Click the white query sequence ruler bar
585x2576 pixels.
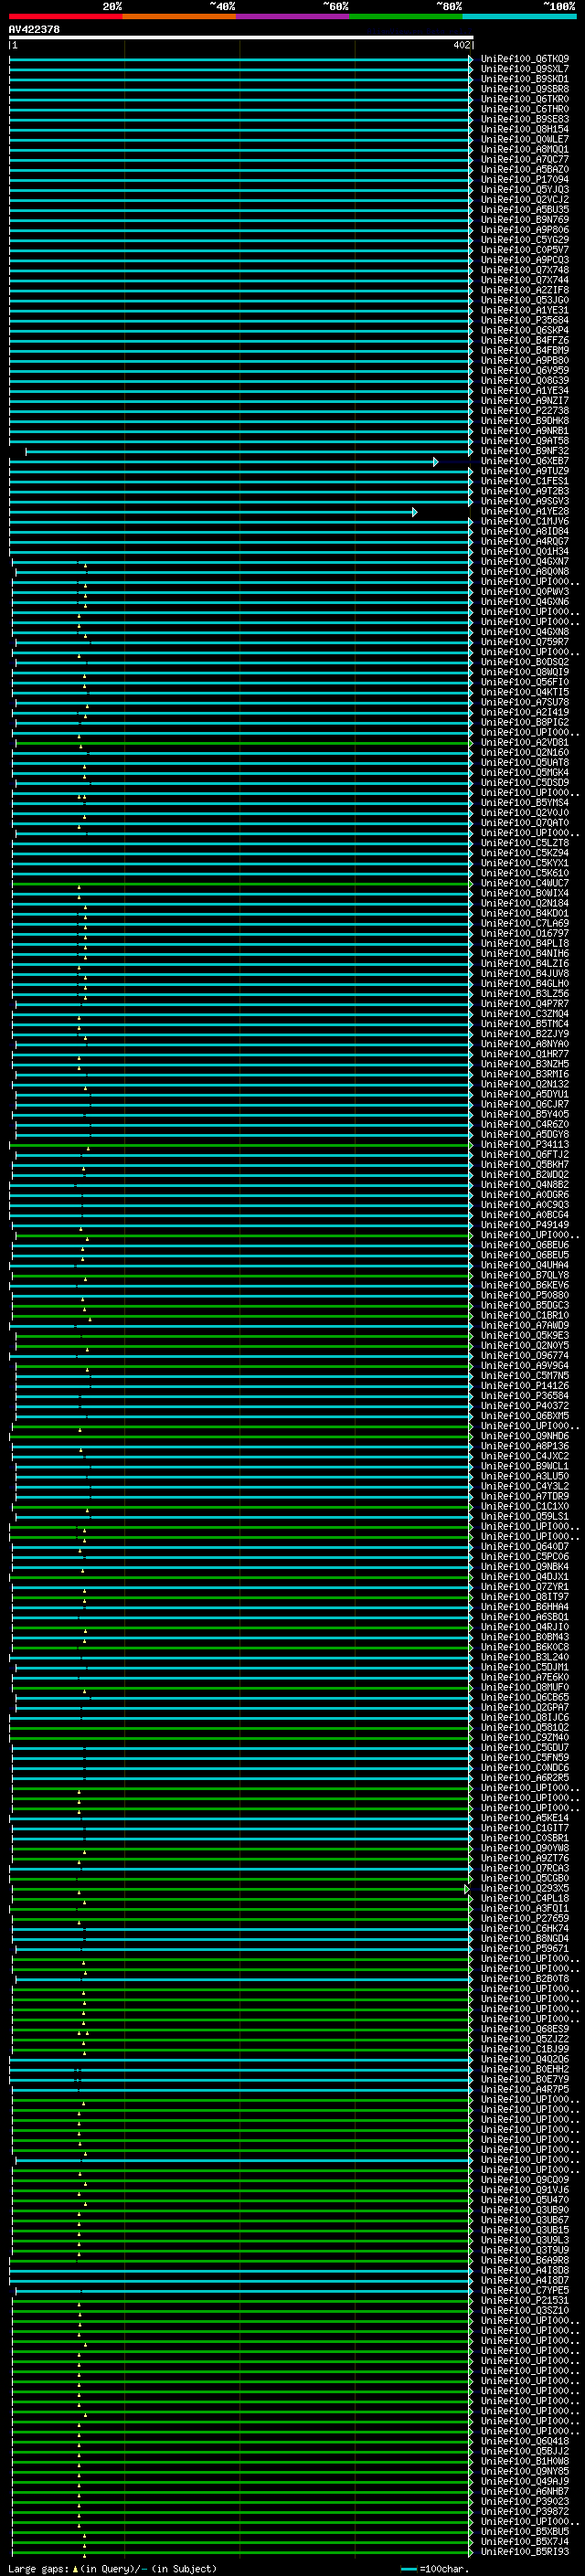click(240, 38)
